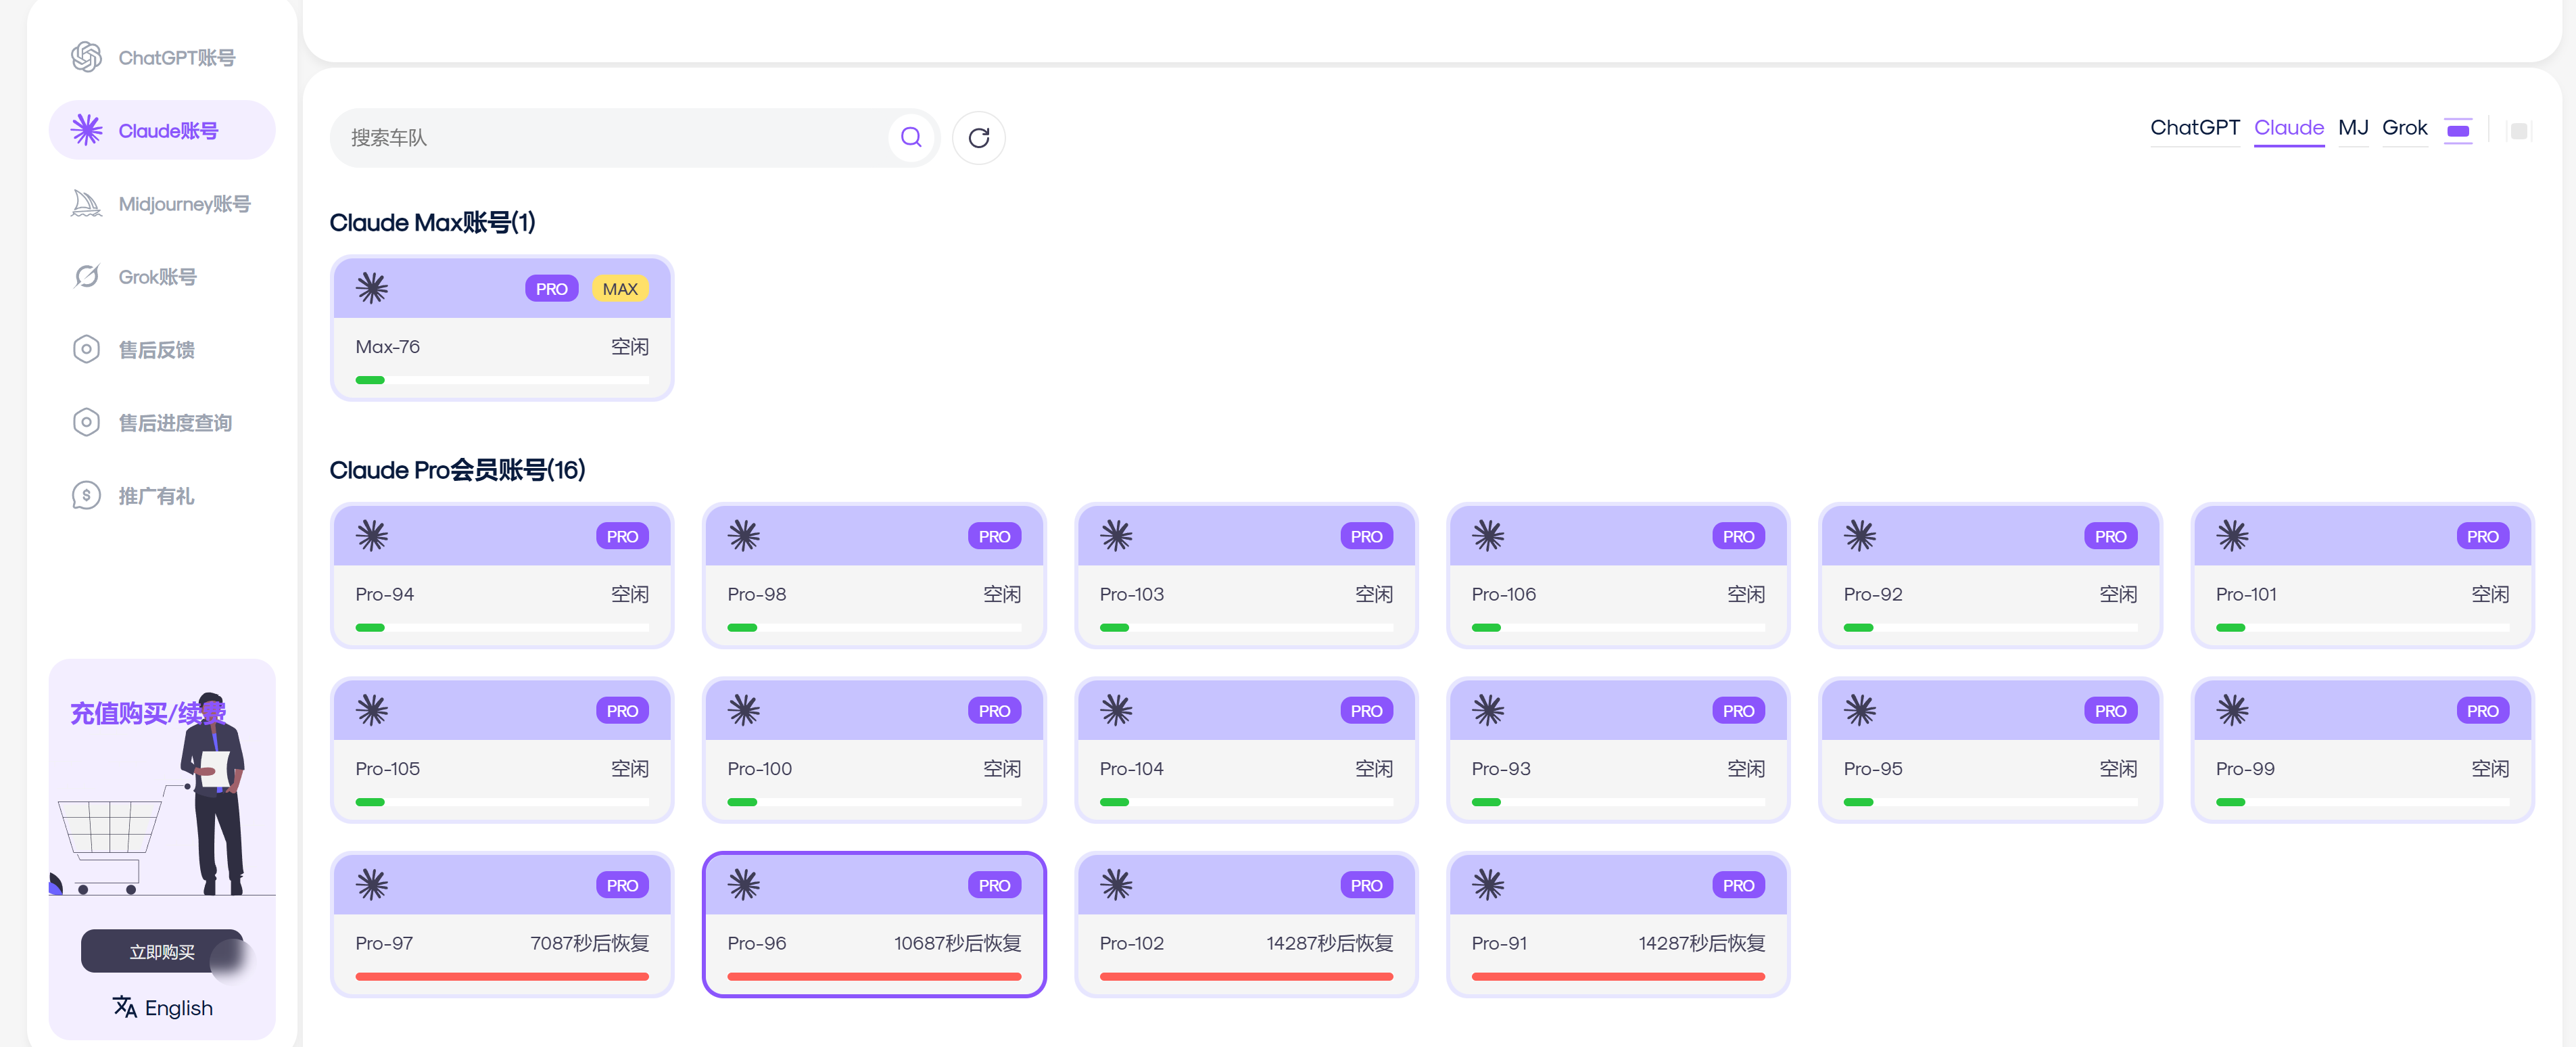Click the PRO badge on Max-76

(551, 289)
